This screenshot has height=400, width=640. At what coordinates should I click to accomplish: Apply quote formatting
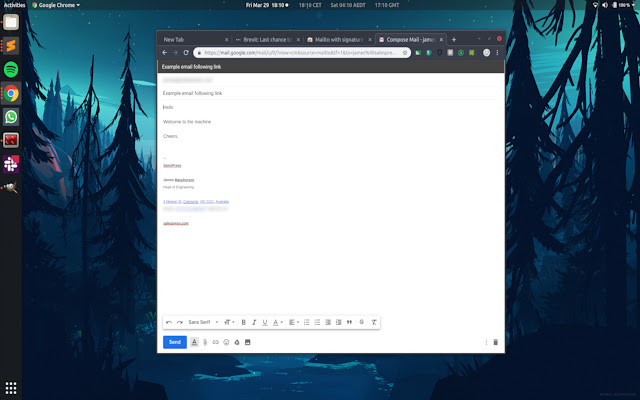point(349,322)
